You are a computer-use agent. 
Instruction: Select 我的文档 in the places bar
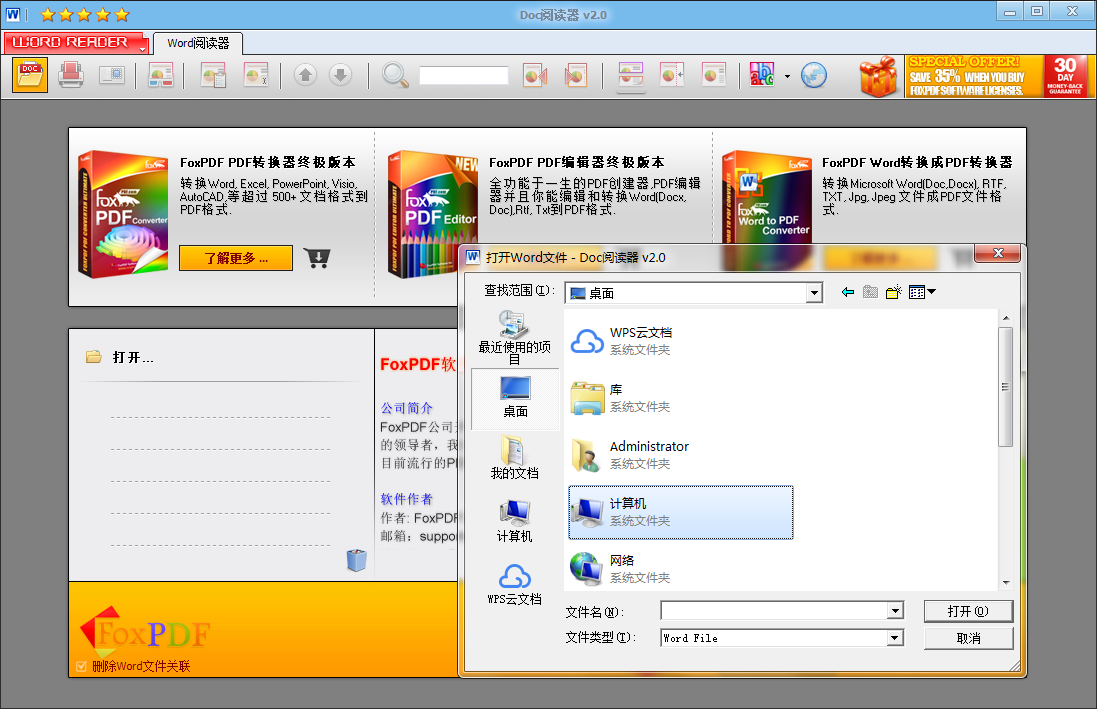tap(514, 458)
